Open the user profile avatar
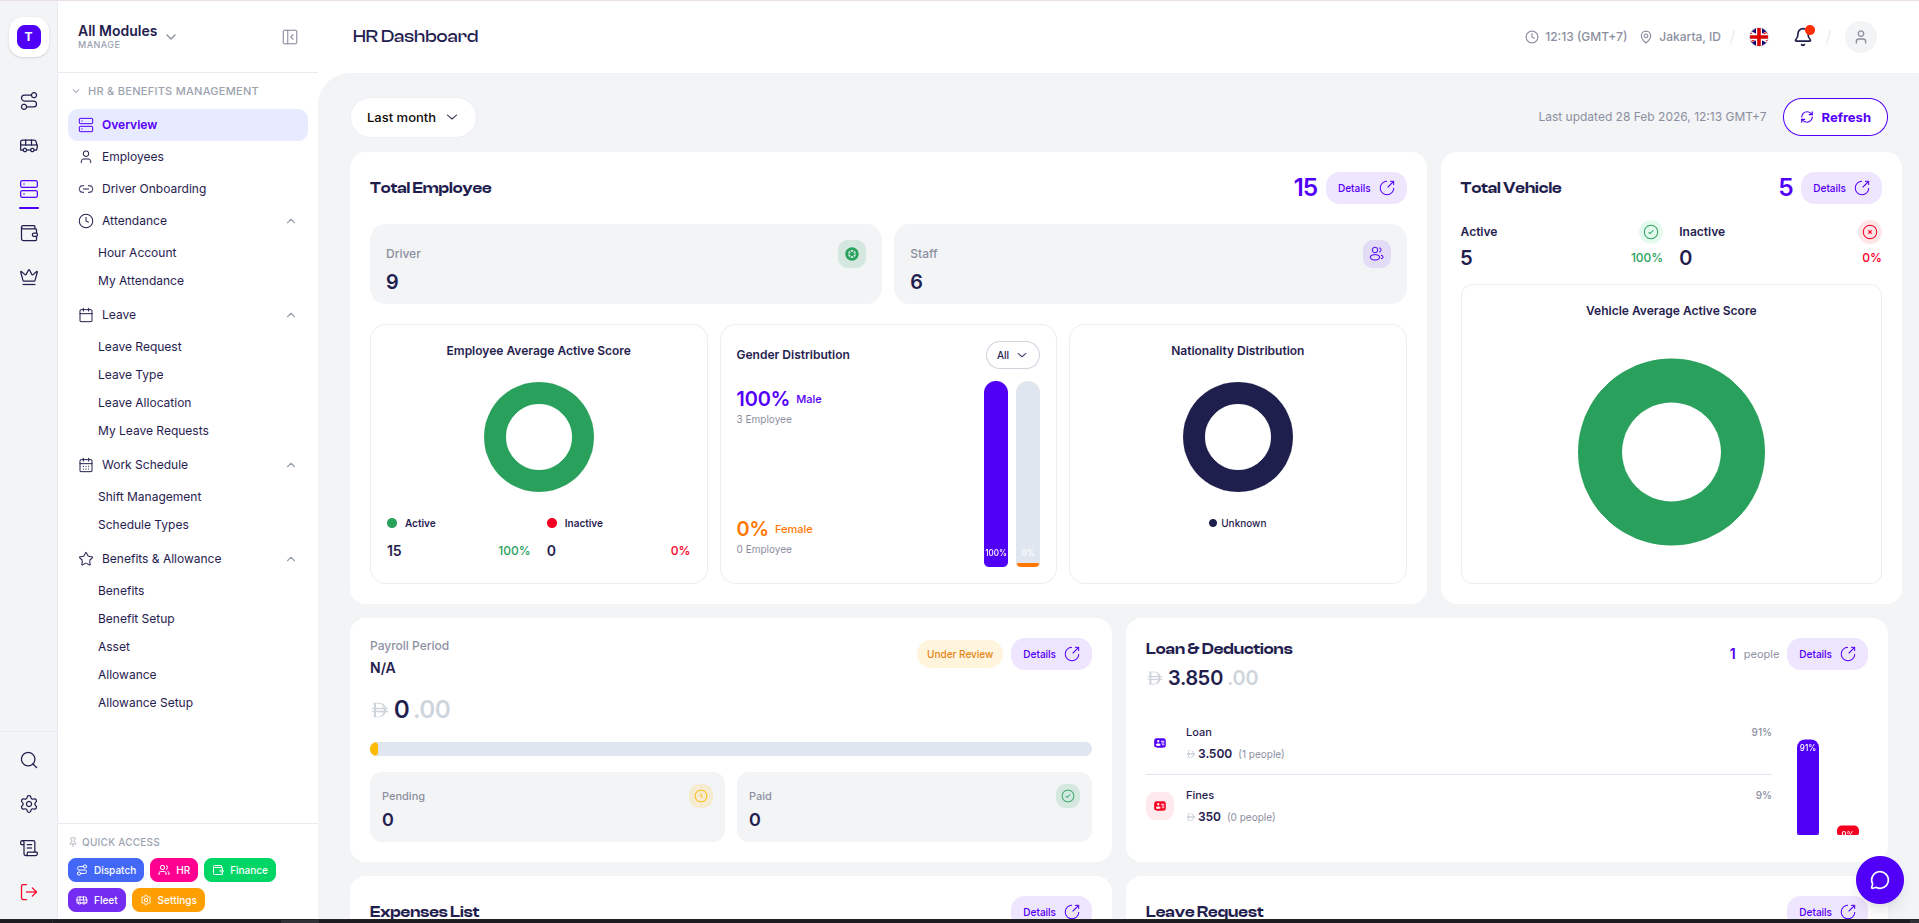 tap(1860, 37)
